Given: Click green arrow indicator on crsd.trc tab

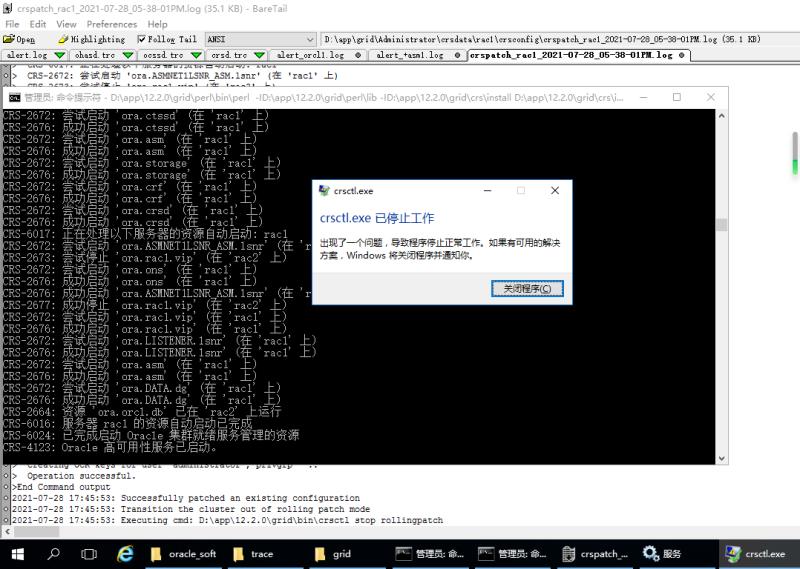Looking at the screenshot, I should coord(259,55).
